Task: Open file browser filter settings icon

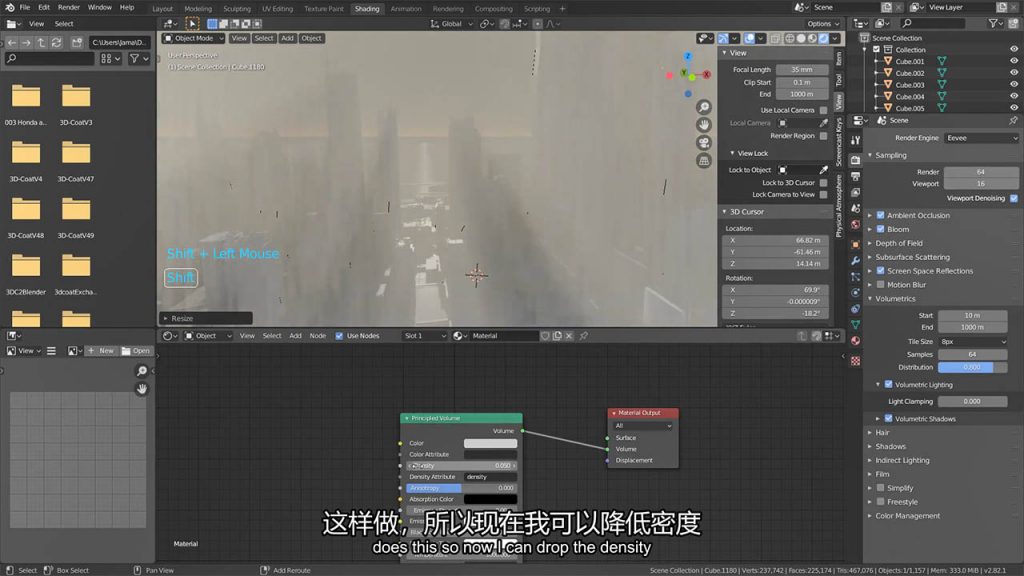Action: click(x=138, y=58)
